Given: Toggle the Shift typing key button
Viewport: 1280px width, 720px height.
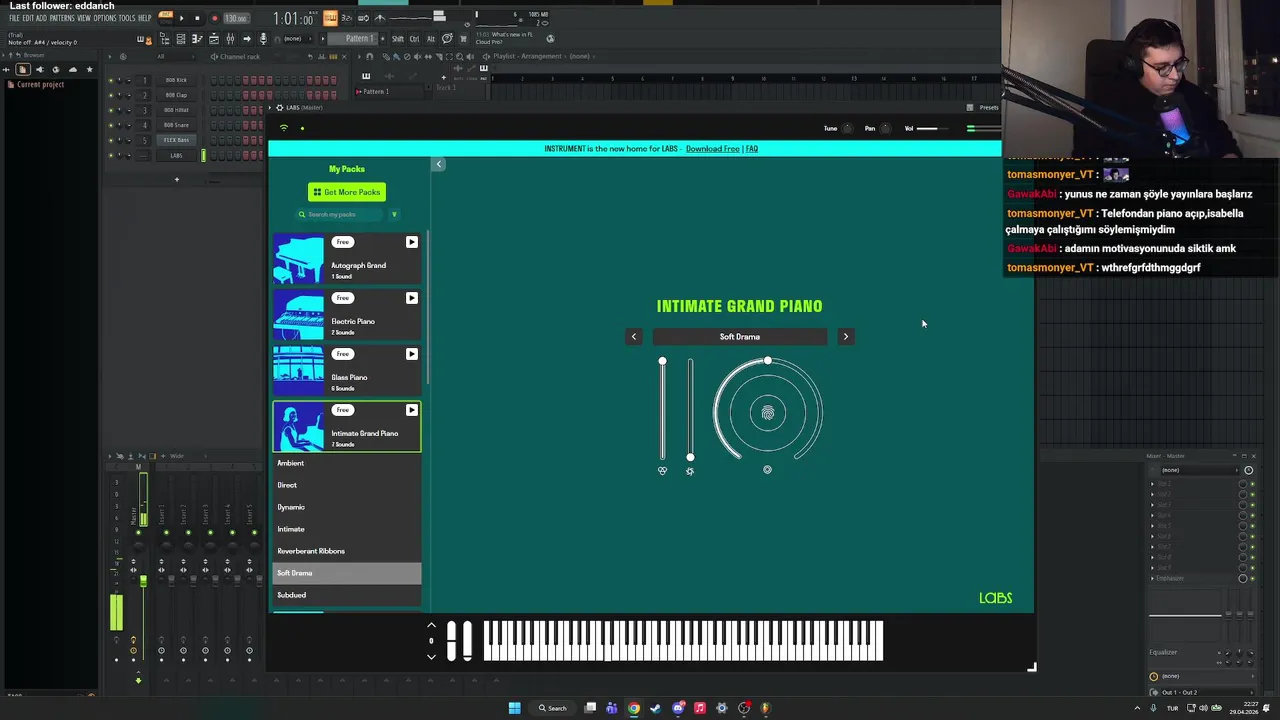Looking at the screenshot, I should 398,38.
